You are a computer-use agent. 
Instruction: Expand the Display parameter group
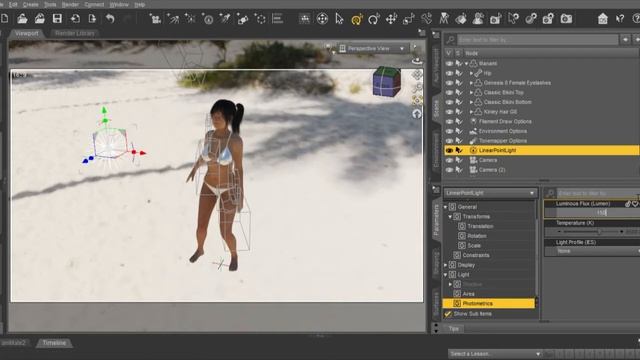tap(446, 265)
